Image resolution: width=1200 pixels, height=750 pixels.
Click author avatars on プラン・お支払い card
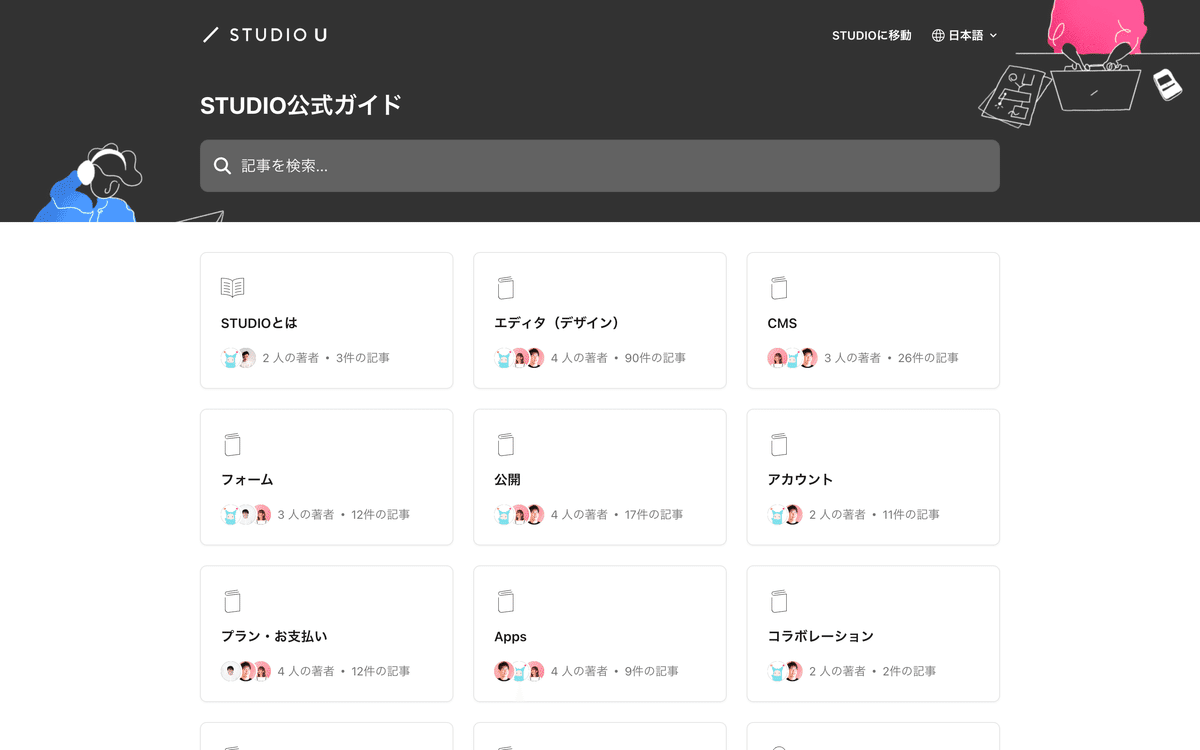click(246, 672)
